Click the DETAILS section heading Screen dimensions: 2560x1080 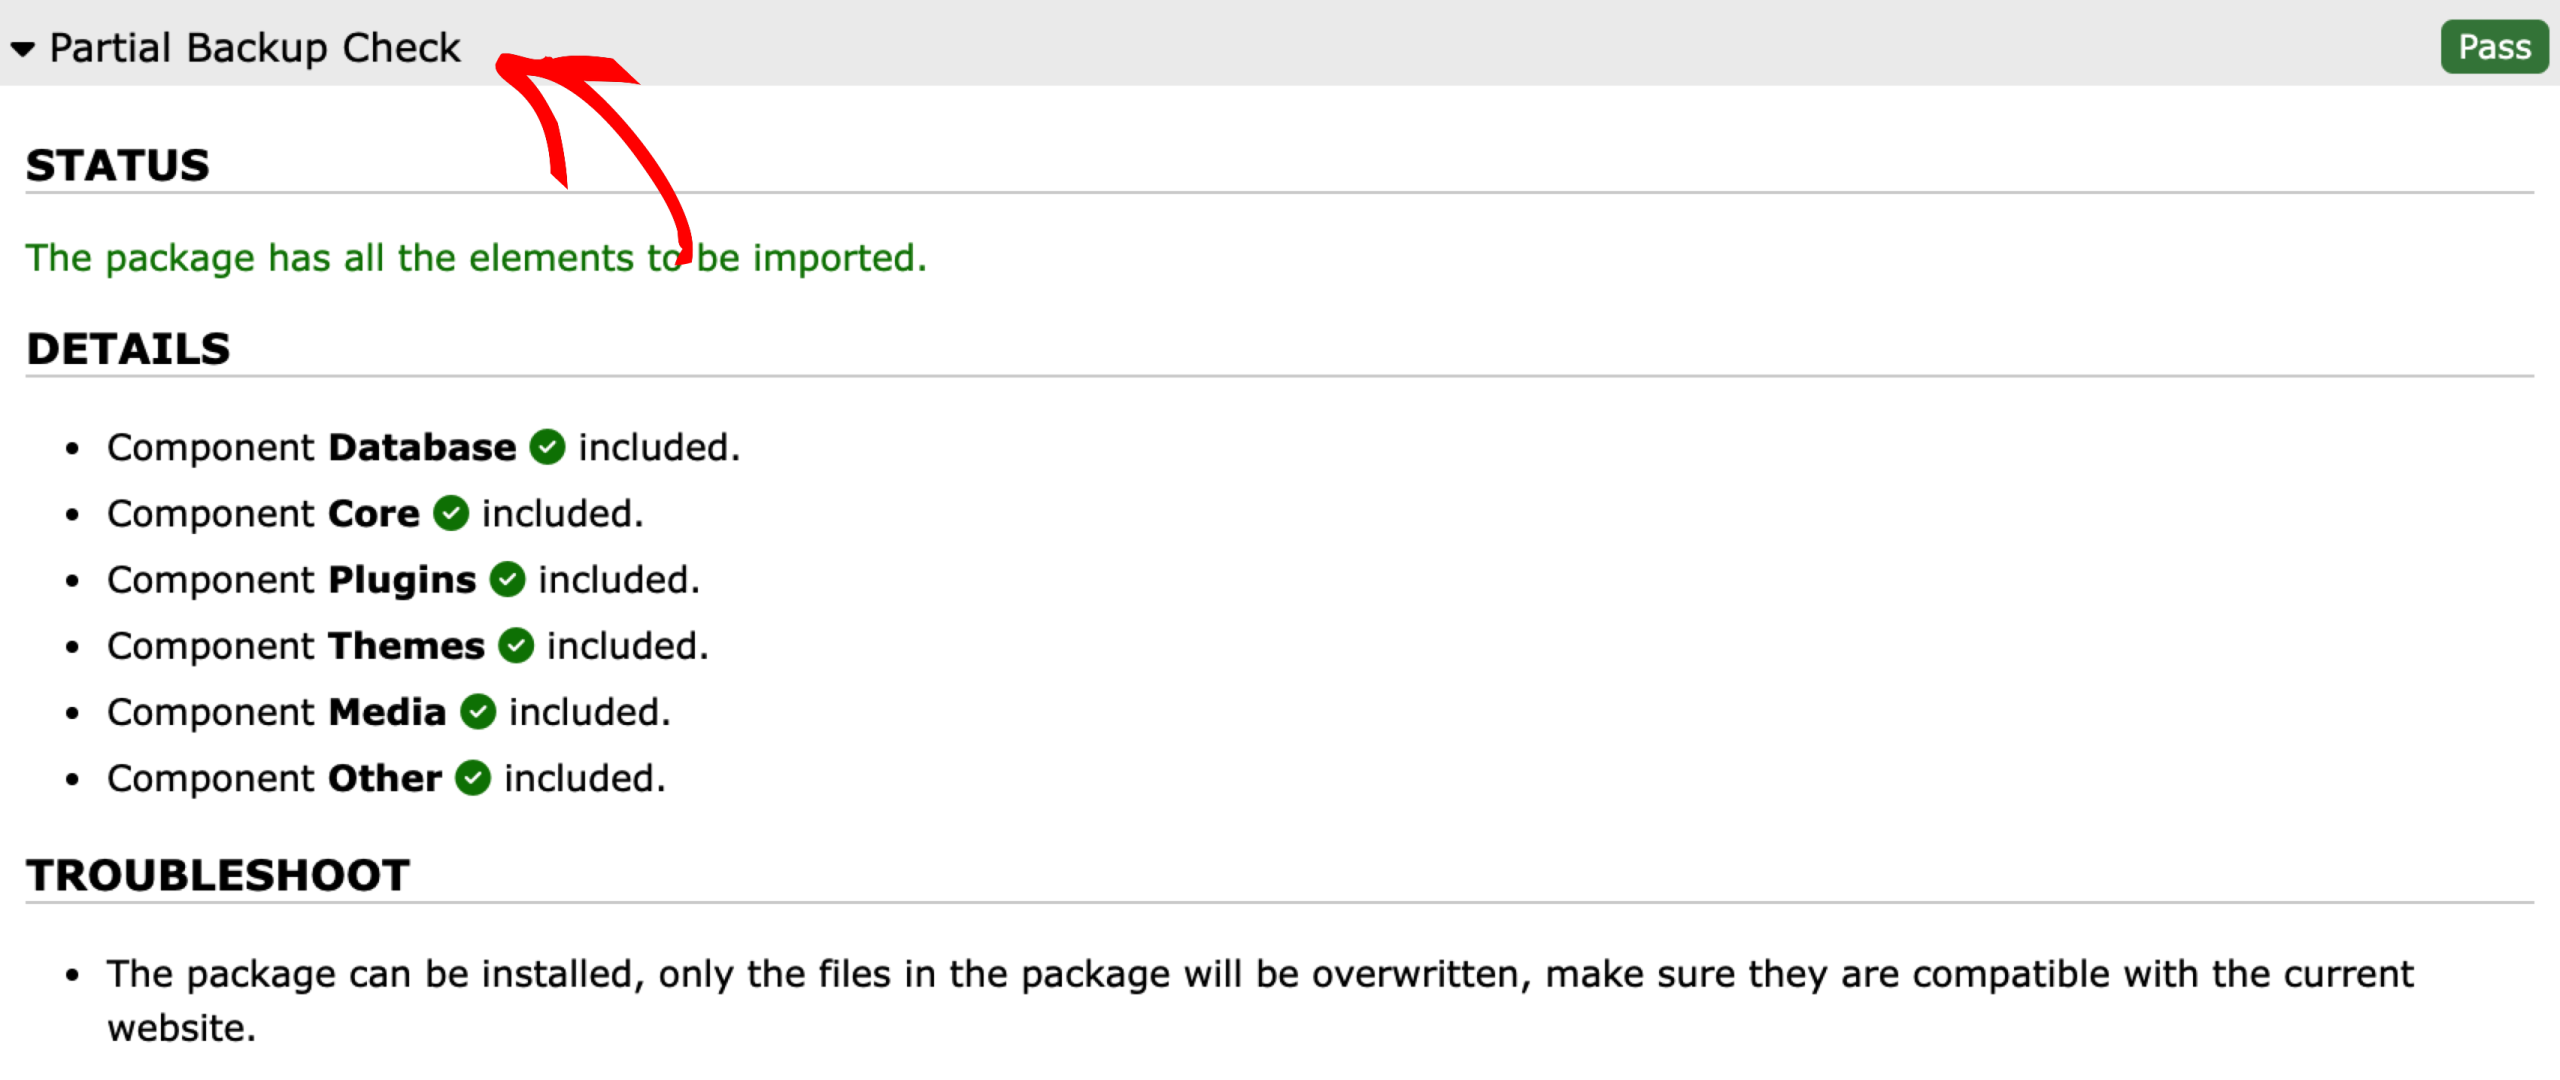tap(129, 349)
